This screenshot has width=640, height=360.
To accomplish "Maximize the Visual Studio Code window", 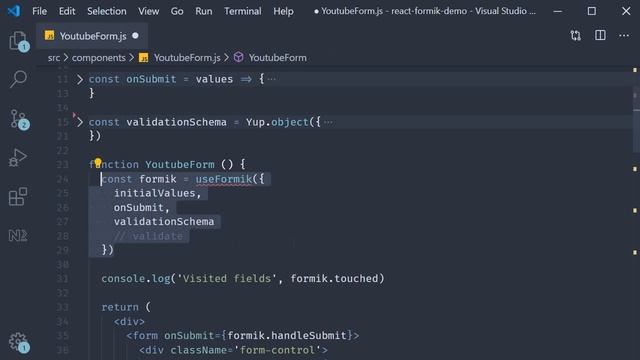I will point(591,11).
